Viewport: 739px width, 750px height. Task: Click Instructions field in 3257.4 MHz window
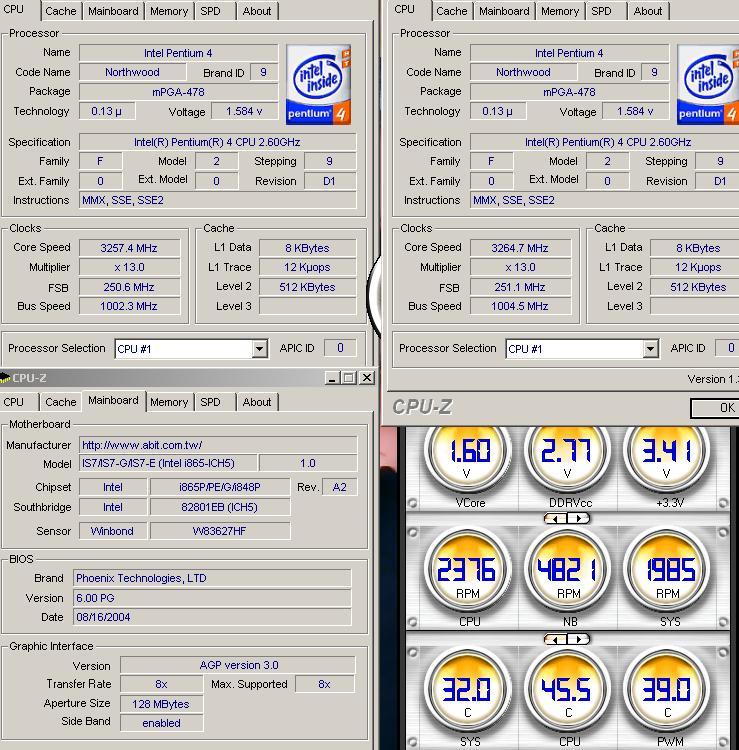218,200
